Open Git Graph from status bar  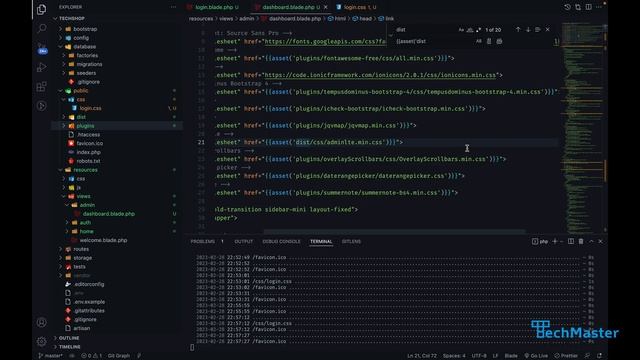point(119,356)
